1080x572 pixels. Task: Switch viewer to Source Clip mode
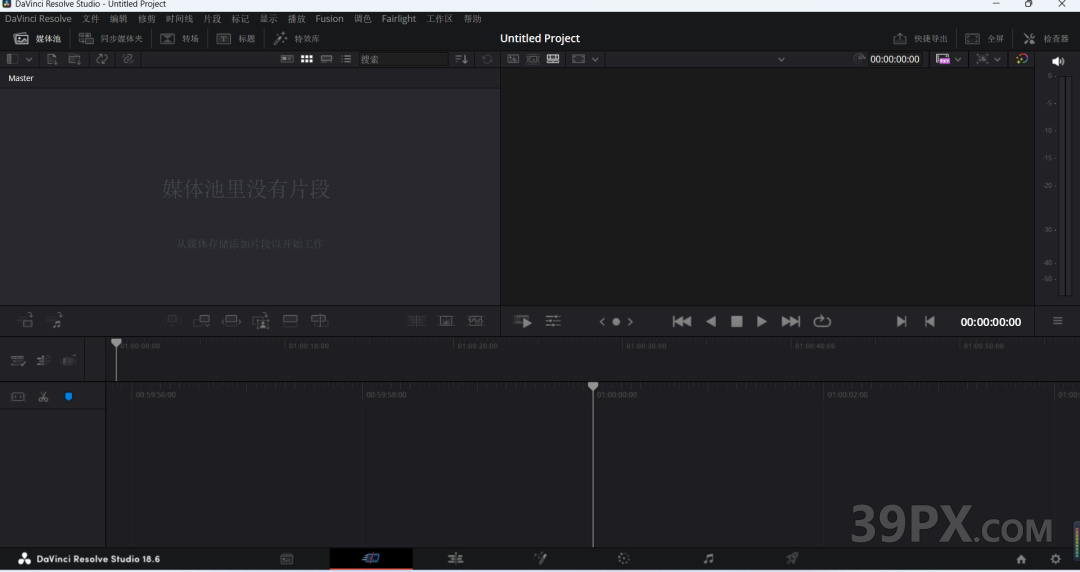[513, 59]
